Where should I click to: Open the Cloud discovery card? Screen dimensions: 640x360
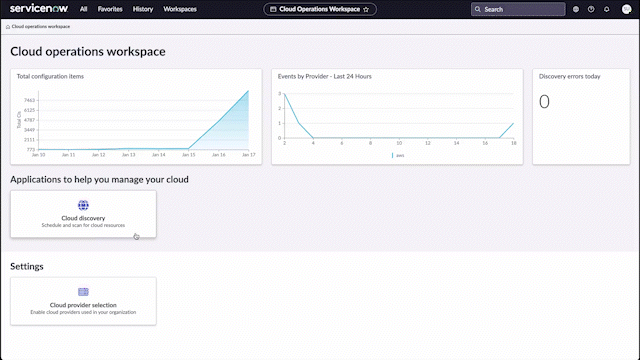point(83,214)
